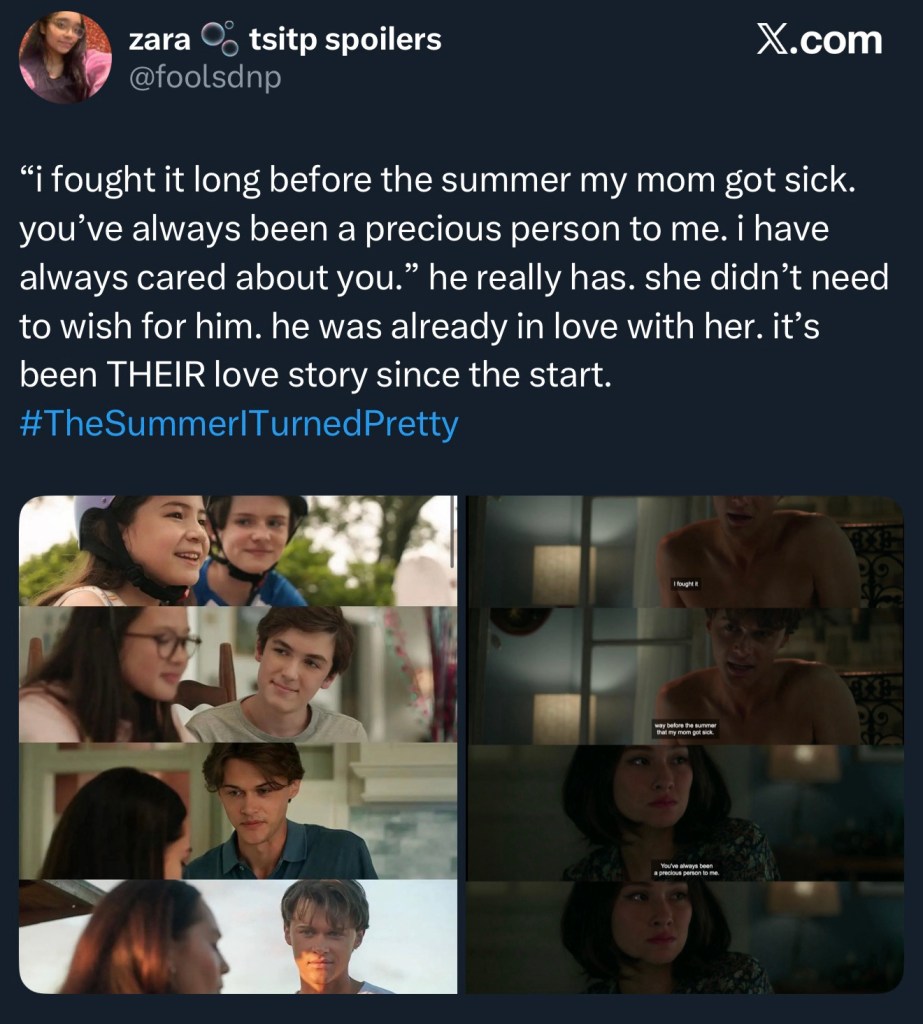This screenshot has width=923, height=1024.
Task: Click the 'I fought it' subtitle text
Action: tap(686, 584)
